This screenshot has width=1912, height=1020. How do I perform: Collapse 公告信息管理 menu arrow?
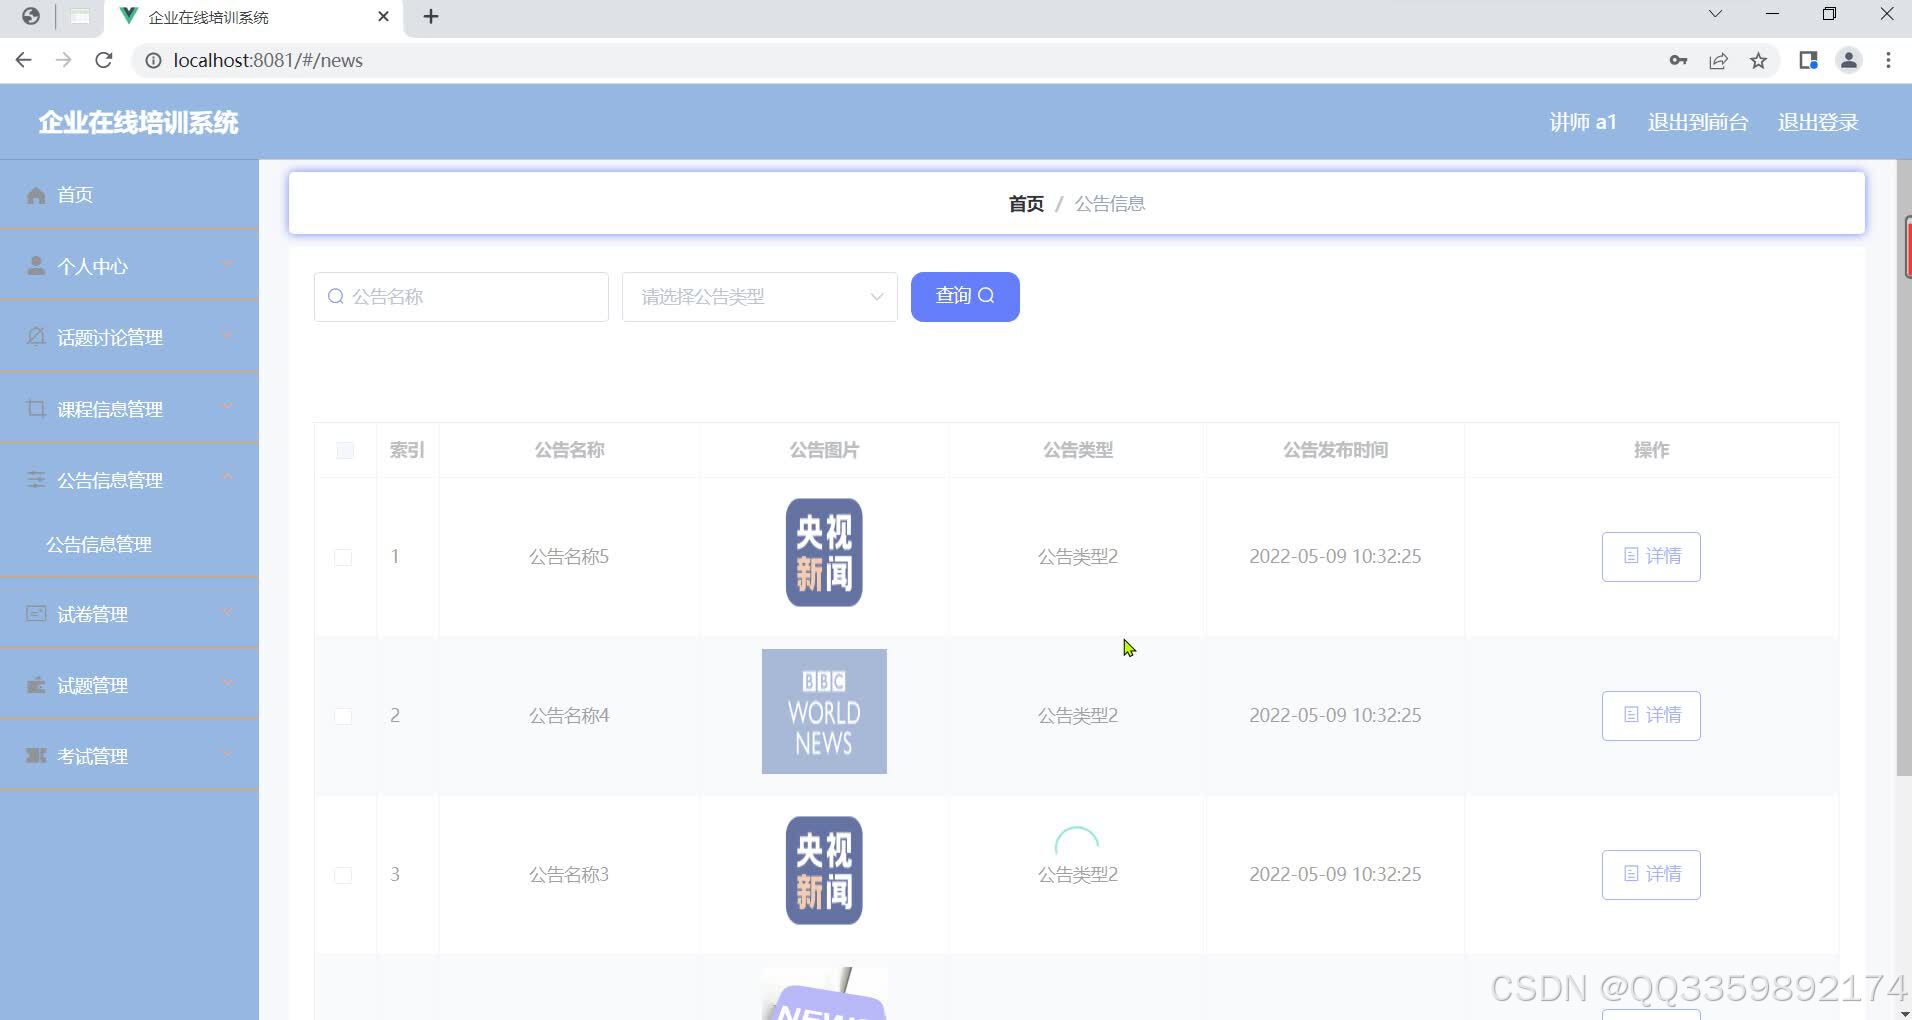tap(227, 478)
